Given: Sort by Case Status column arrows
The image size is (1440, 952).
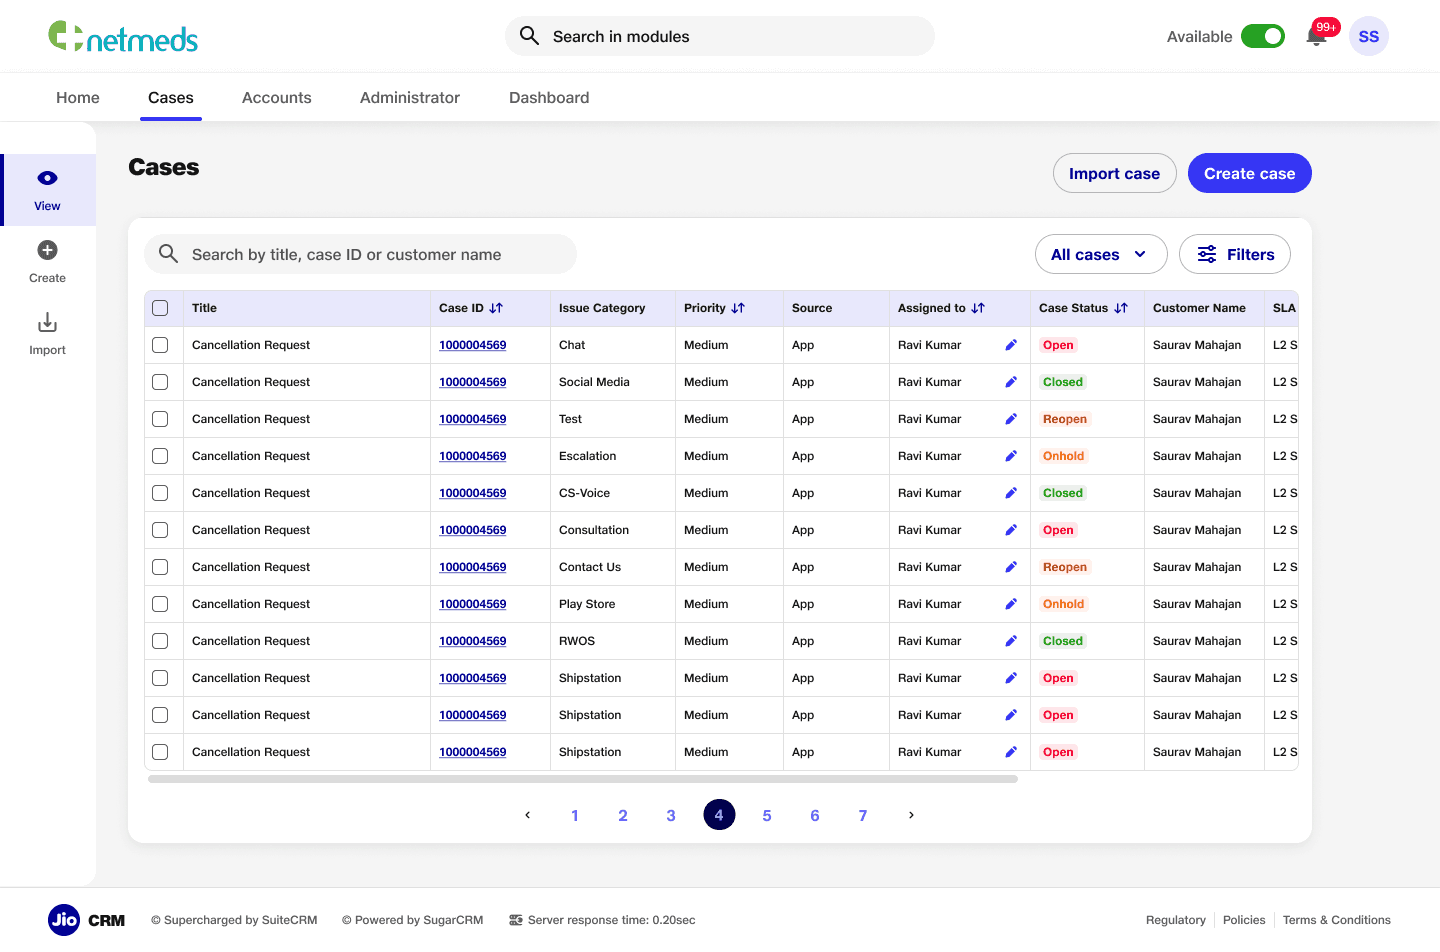Looking at the screenshot, I should [1121, 308].
